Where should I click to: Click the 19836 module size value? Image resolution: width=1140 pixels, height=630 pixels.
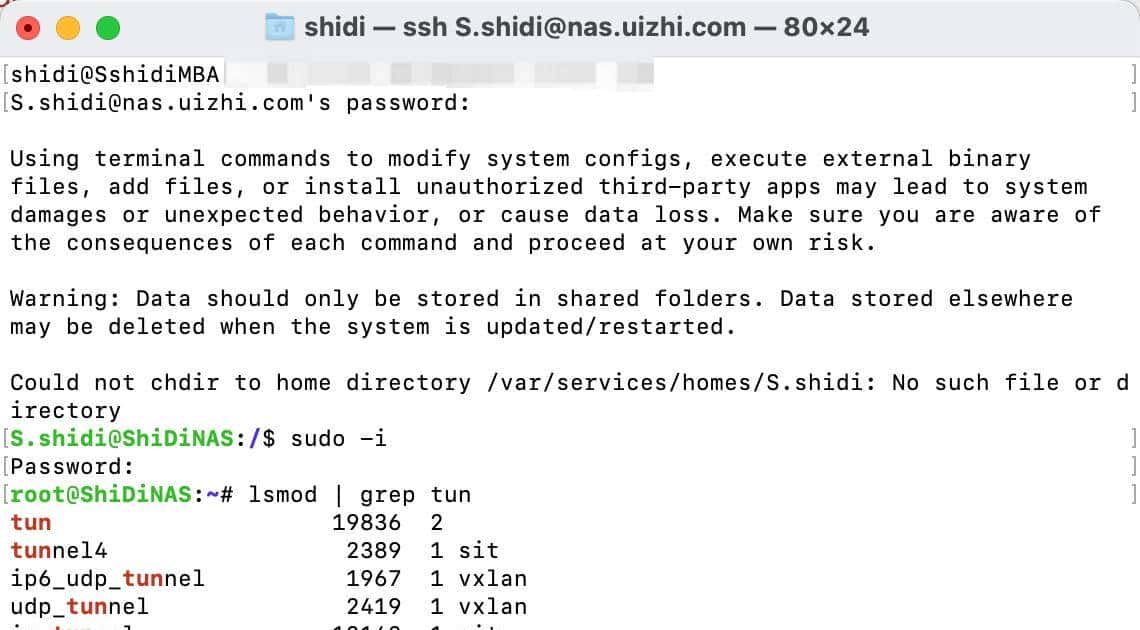[x=366, y=523]
